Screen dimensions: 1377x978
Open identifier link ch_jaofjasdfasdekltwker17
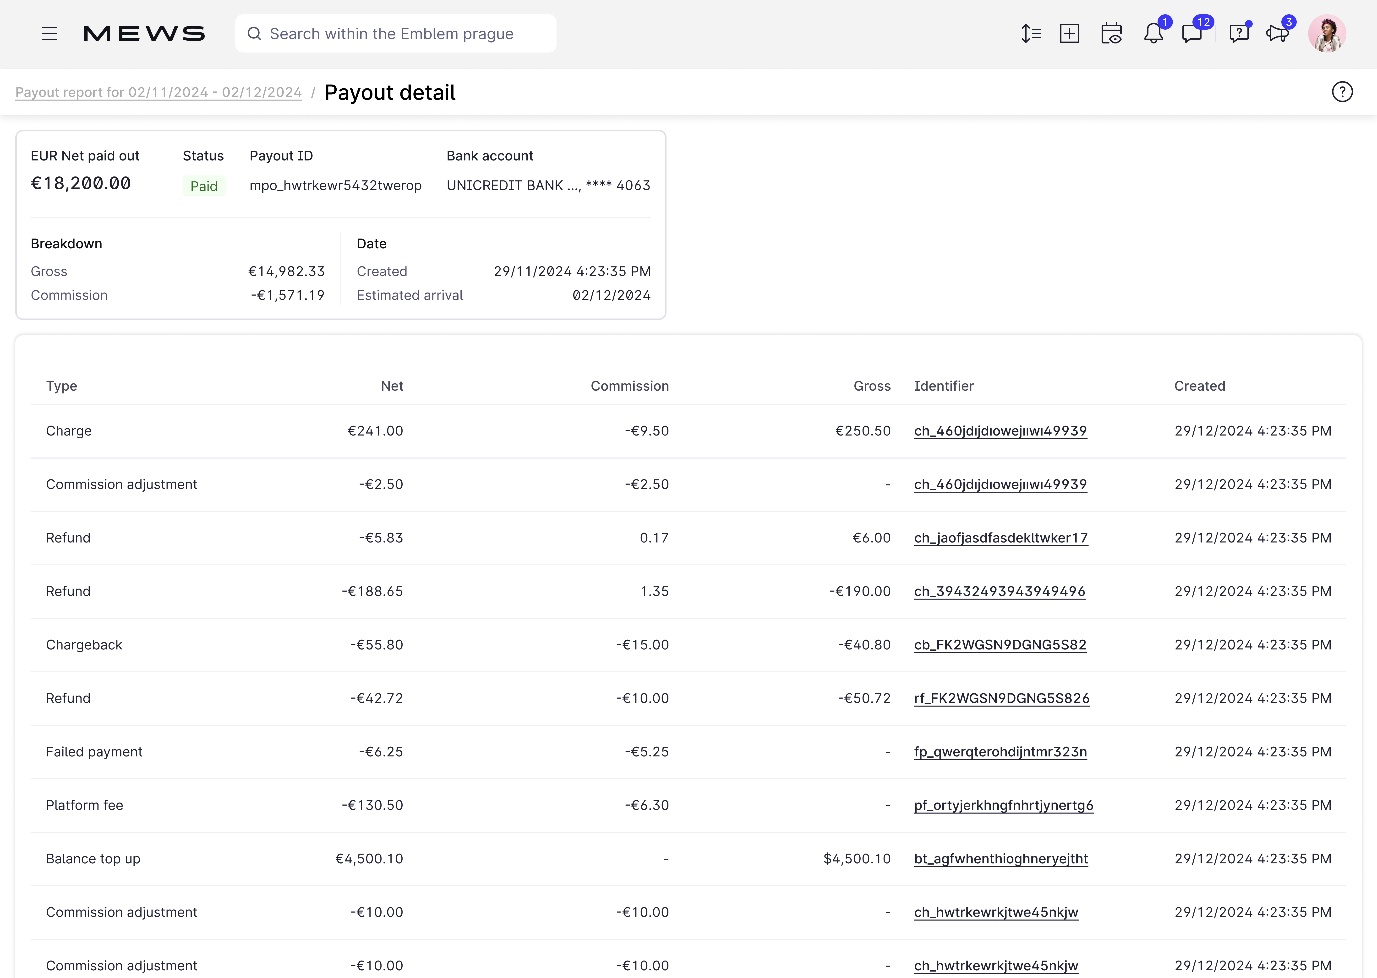point(1000,537)
